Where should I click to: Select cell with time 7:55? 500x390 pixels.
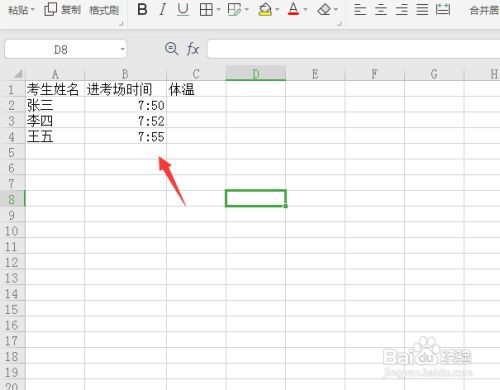pyautogui.click(x=125, y=136)
